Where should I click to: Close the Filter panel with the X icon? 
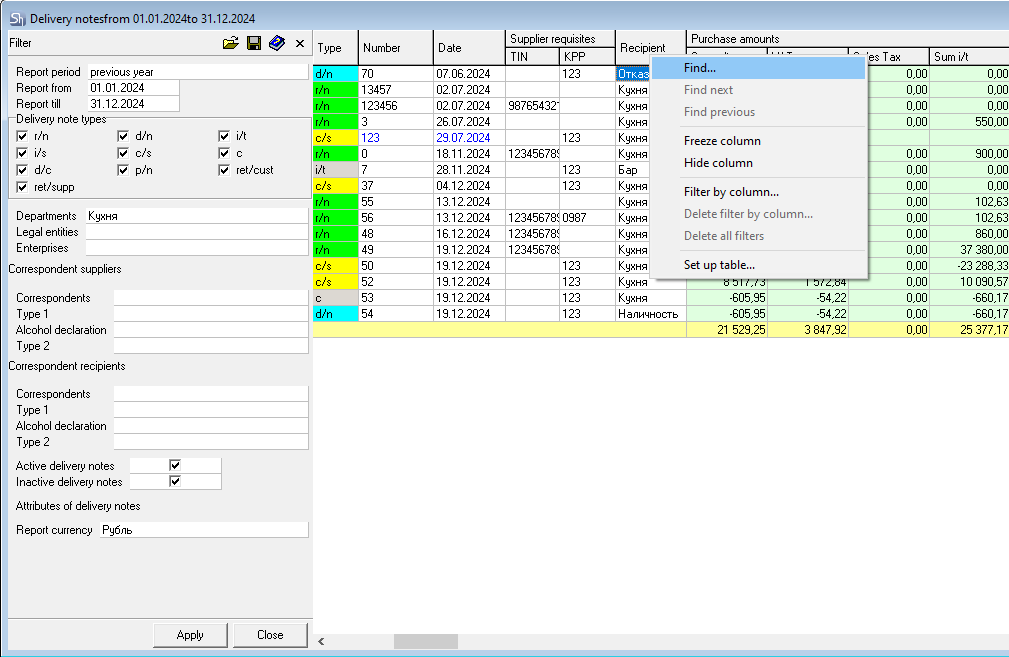[300, 43]
